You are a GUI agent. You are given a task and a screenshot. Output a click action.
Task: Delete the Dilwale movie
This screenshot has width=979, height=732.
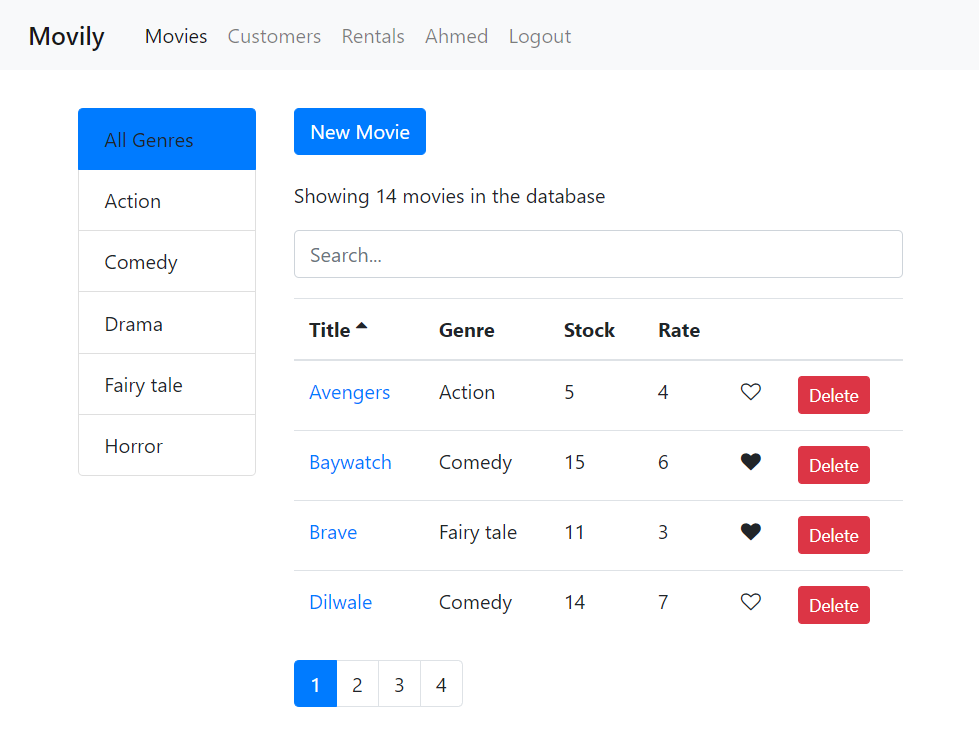tap(834, 605)
